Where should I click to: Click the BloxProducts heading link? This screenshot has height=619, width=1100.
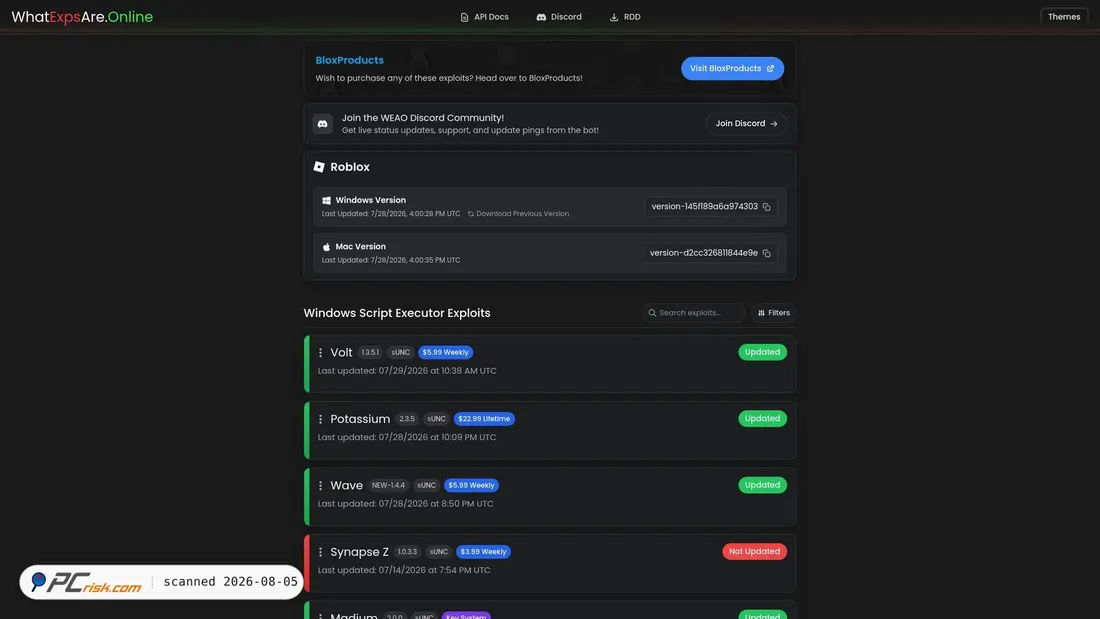coord(349,60)
